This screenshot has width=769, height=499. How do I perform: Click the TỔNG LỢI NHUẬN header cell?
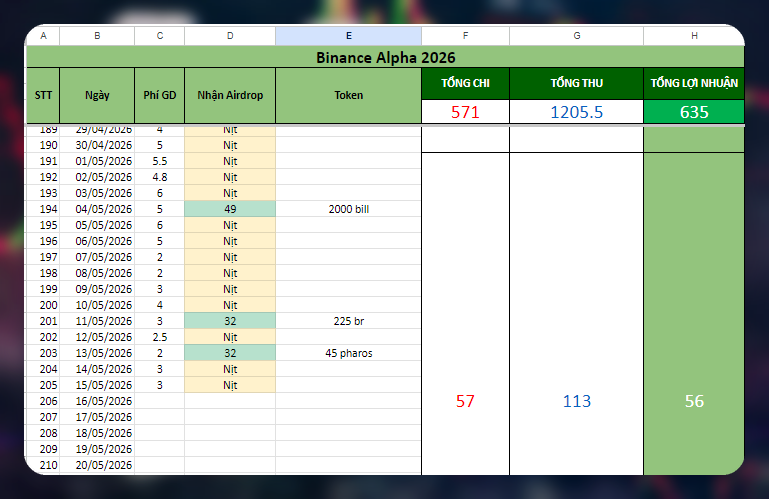(x=694, y=83)
